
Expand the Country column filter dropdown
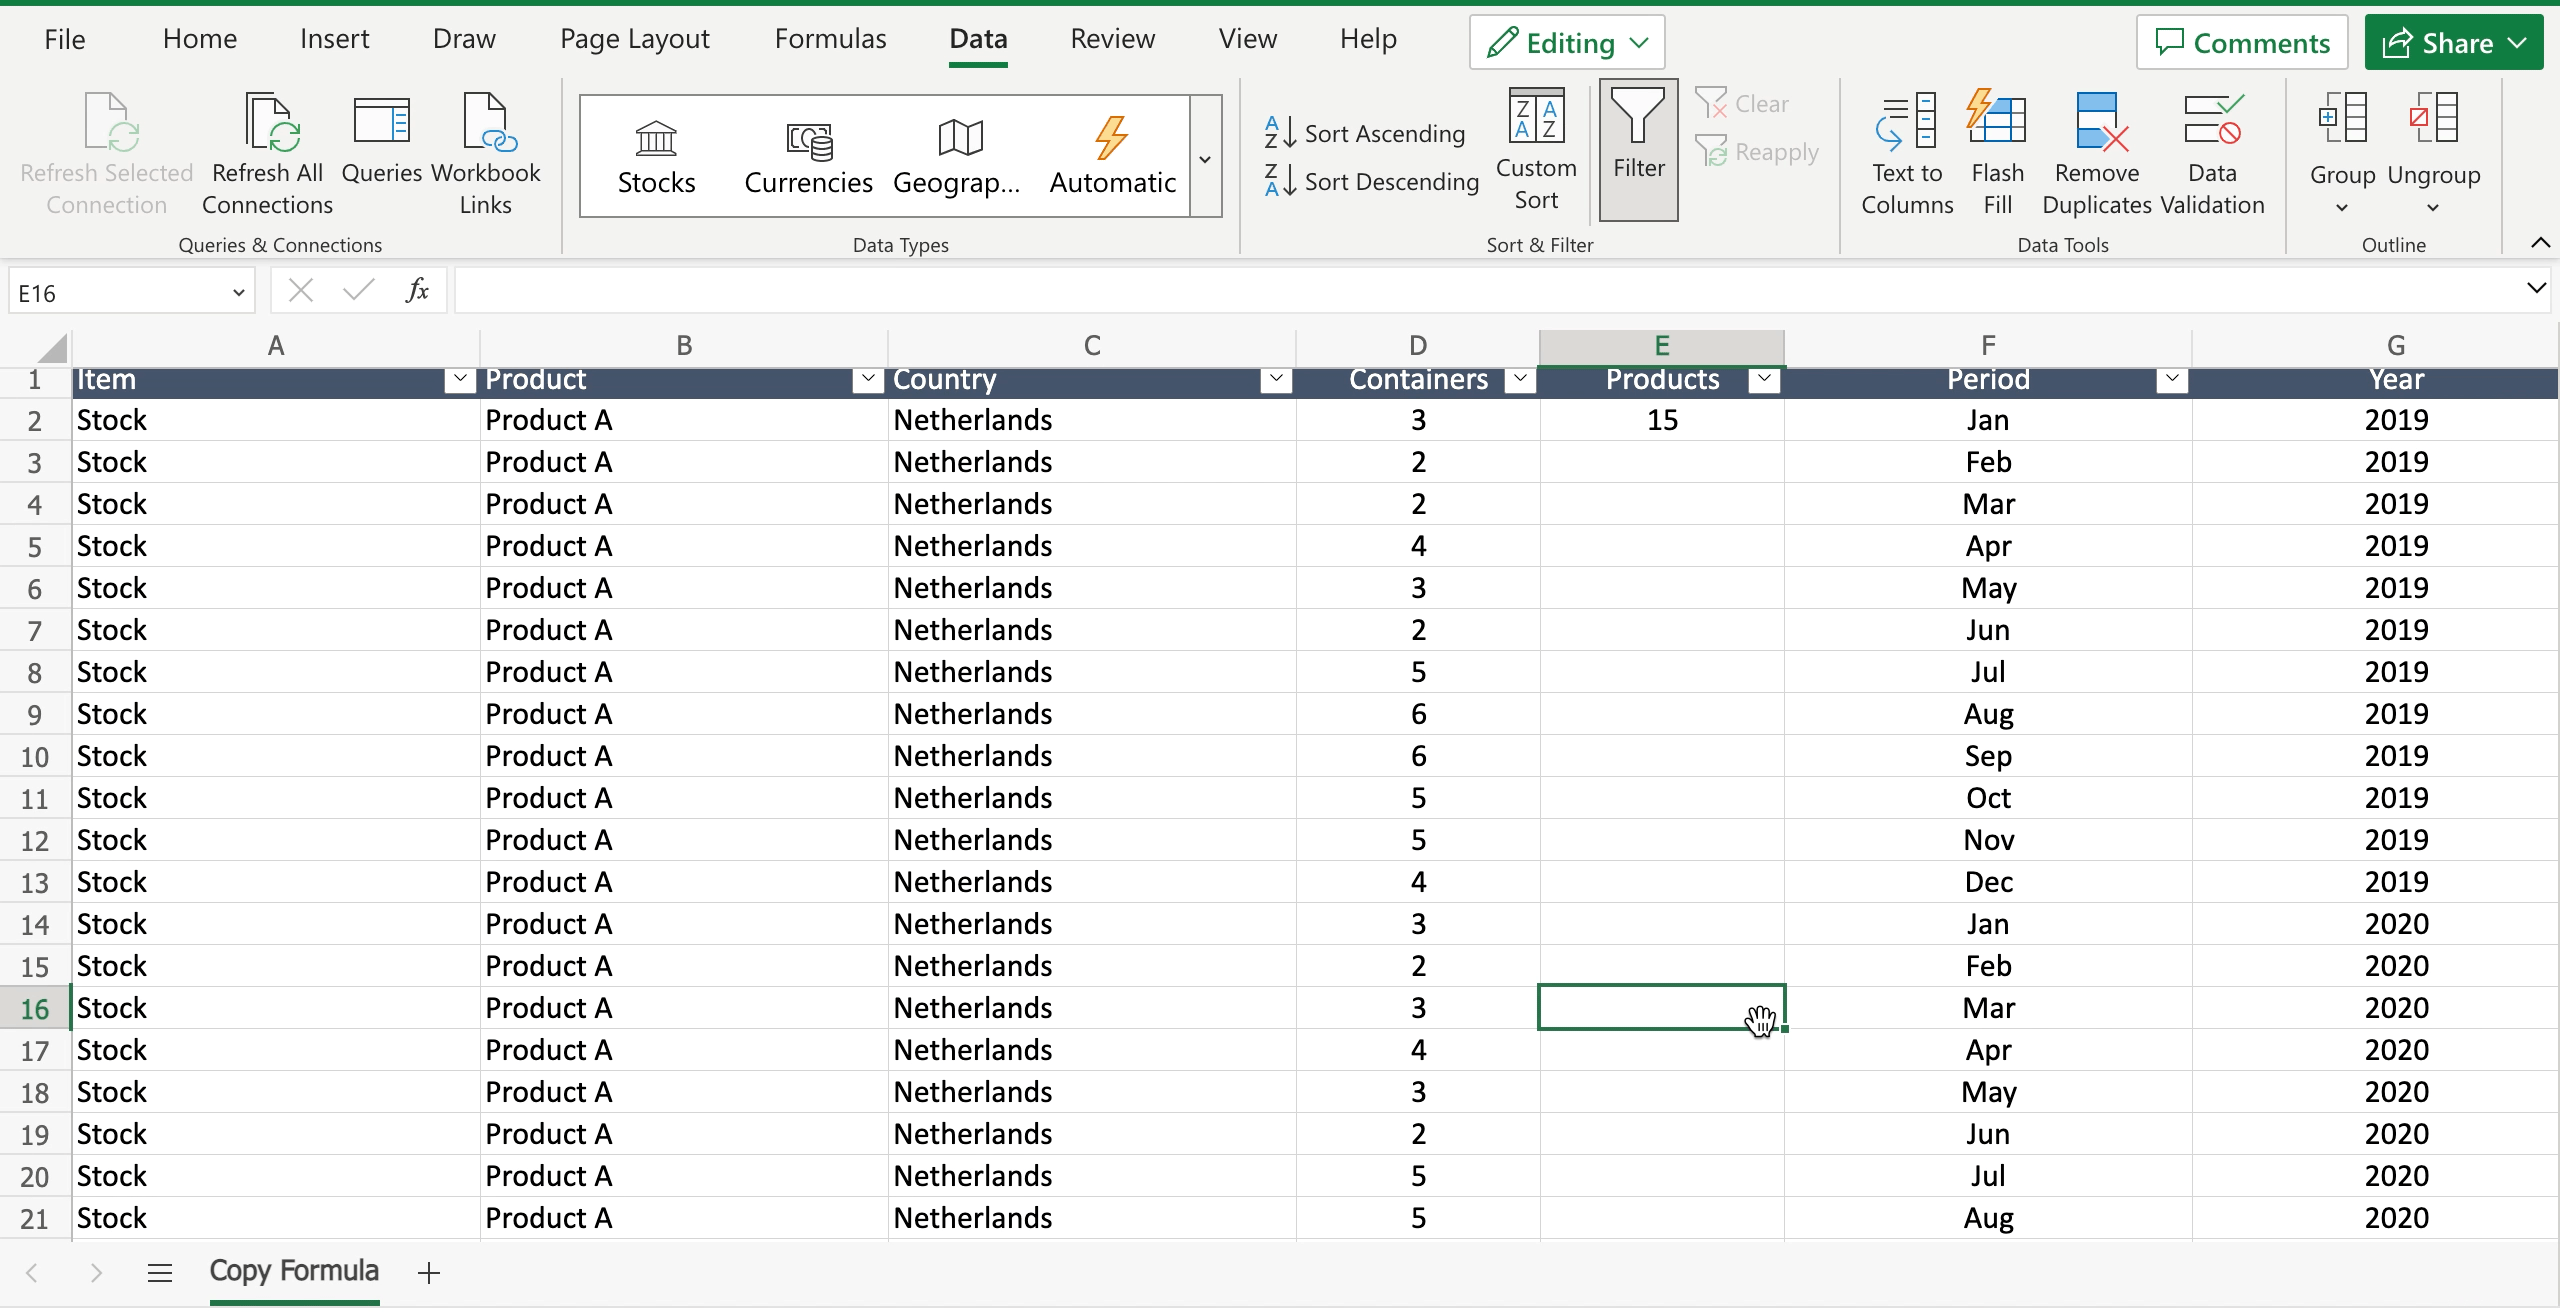click(1277, 380)
